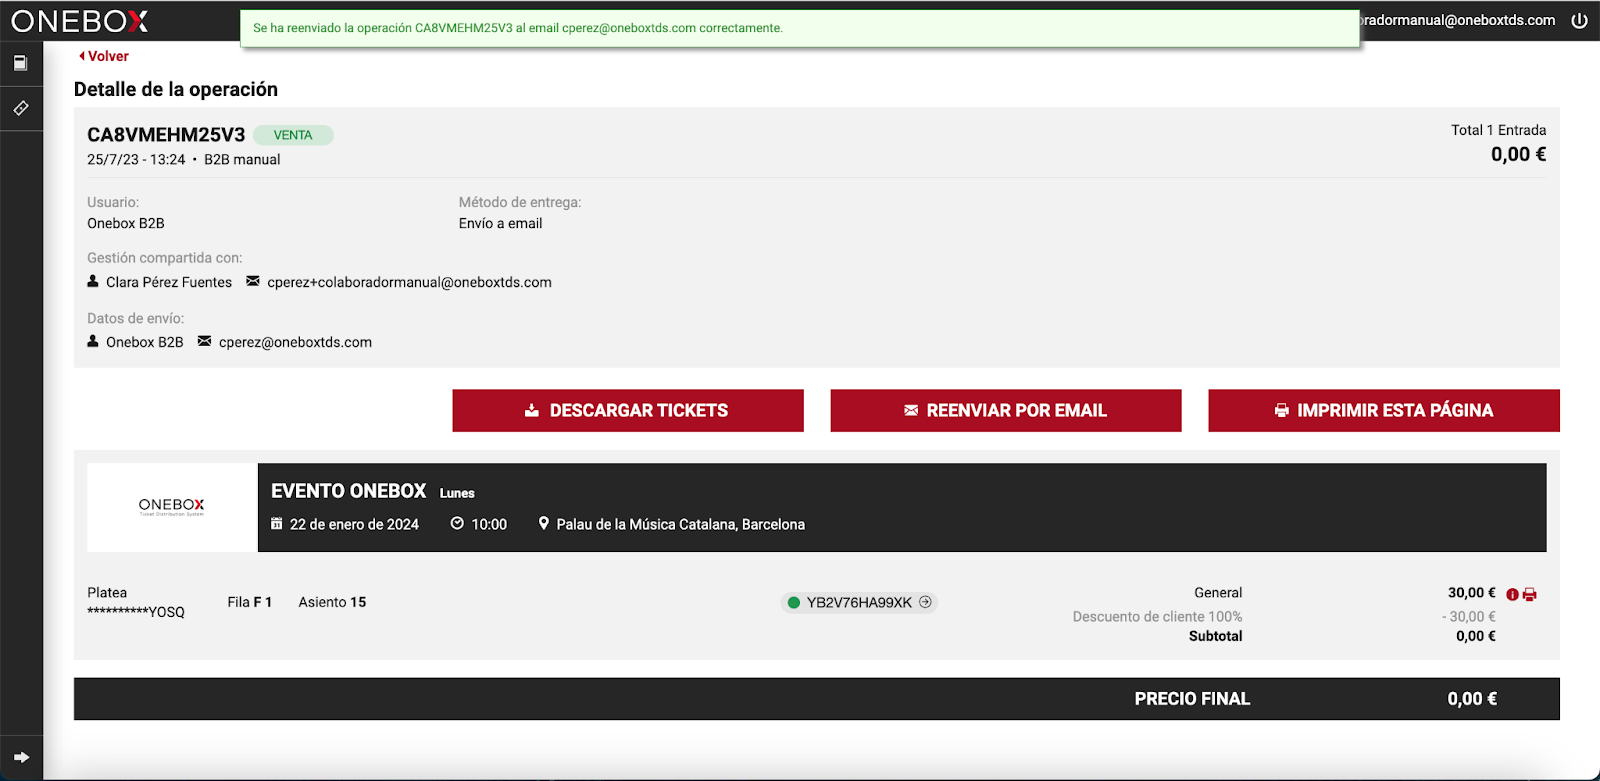Click Palau de la Música Catalana venue text
This screenshot has width=1600, height=781.
[680, 524]
